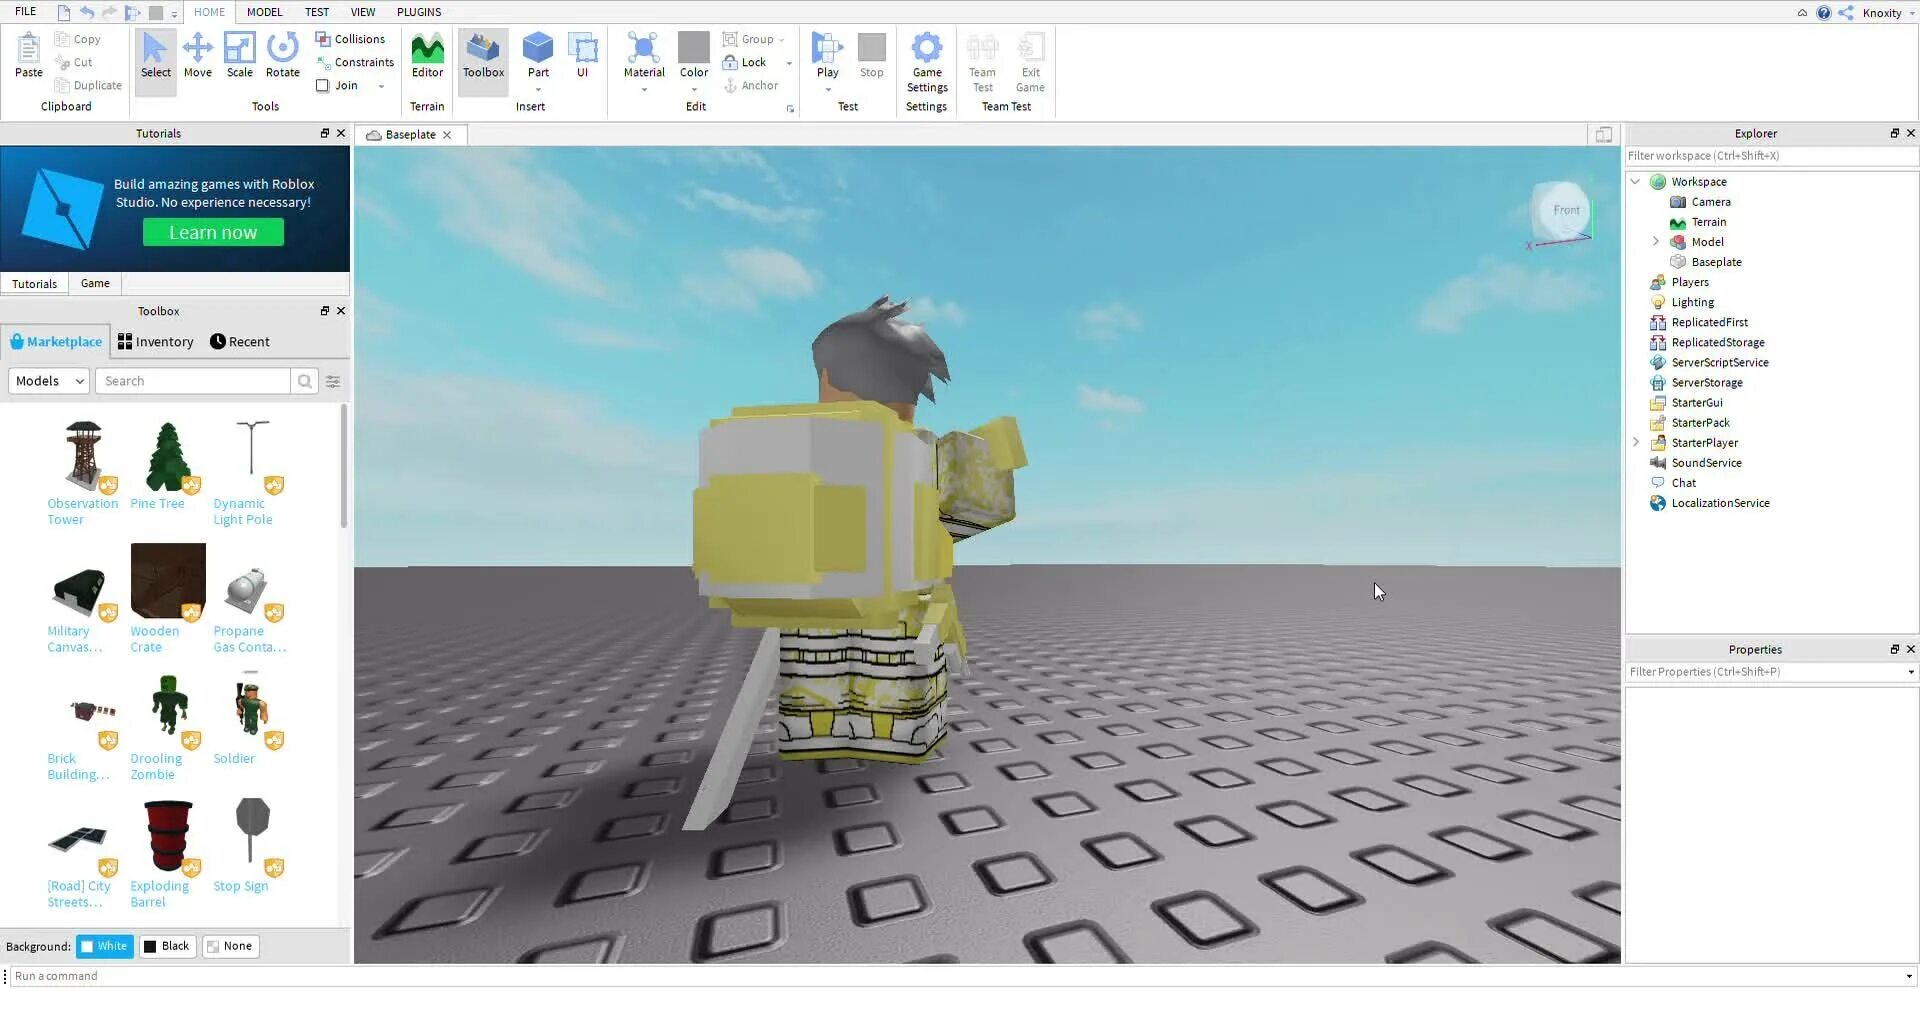Click the Paste clipboard icon
The width and height of the screenshot is (1920, 1020).
pyautogui.click(x=28, y=55)
